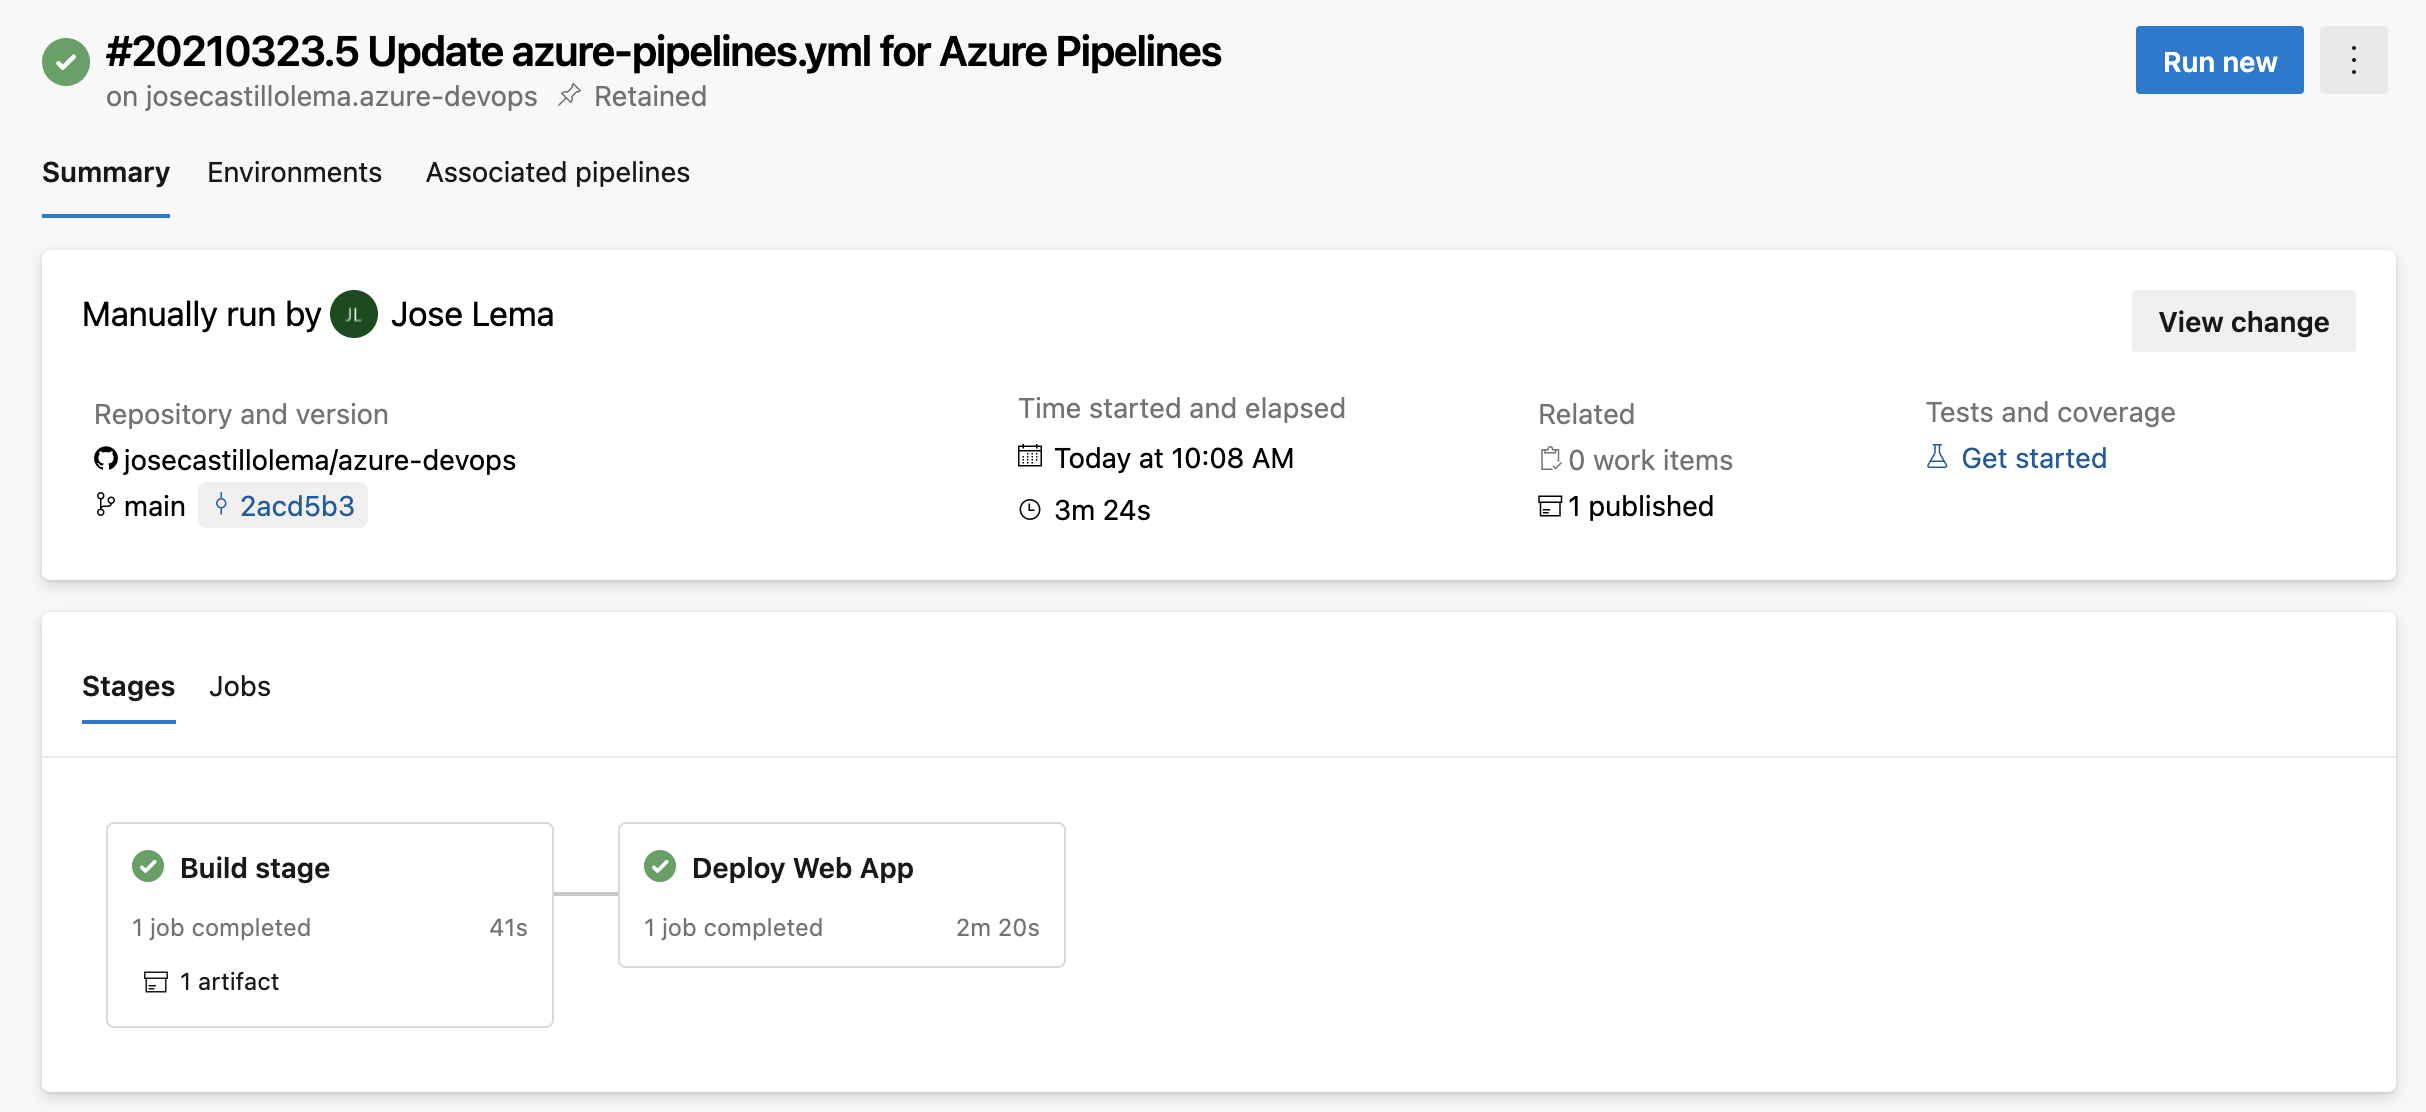Click the Get started tests link
The image size is (2426, 1112).
[x=2033, y=458]
